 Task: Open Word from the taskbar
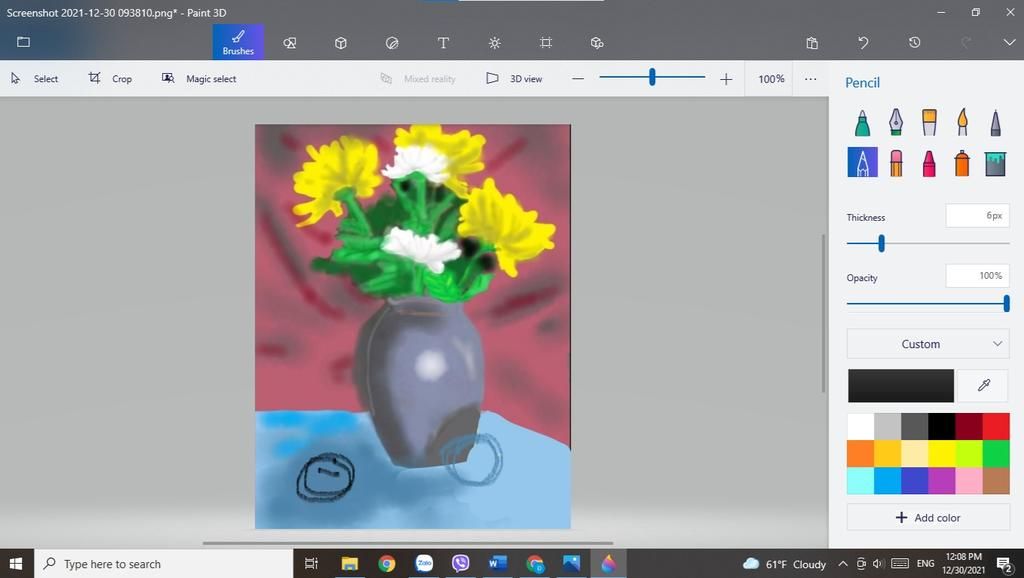click(498, 564)
